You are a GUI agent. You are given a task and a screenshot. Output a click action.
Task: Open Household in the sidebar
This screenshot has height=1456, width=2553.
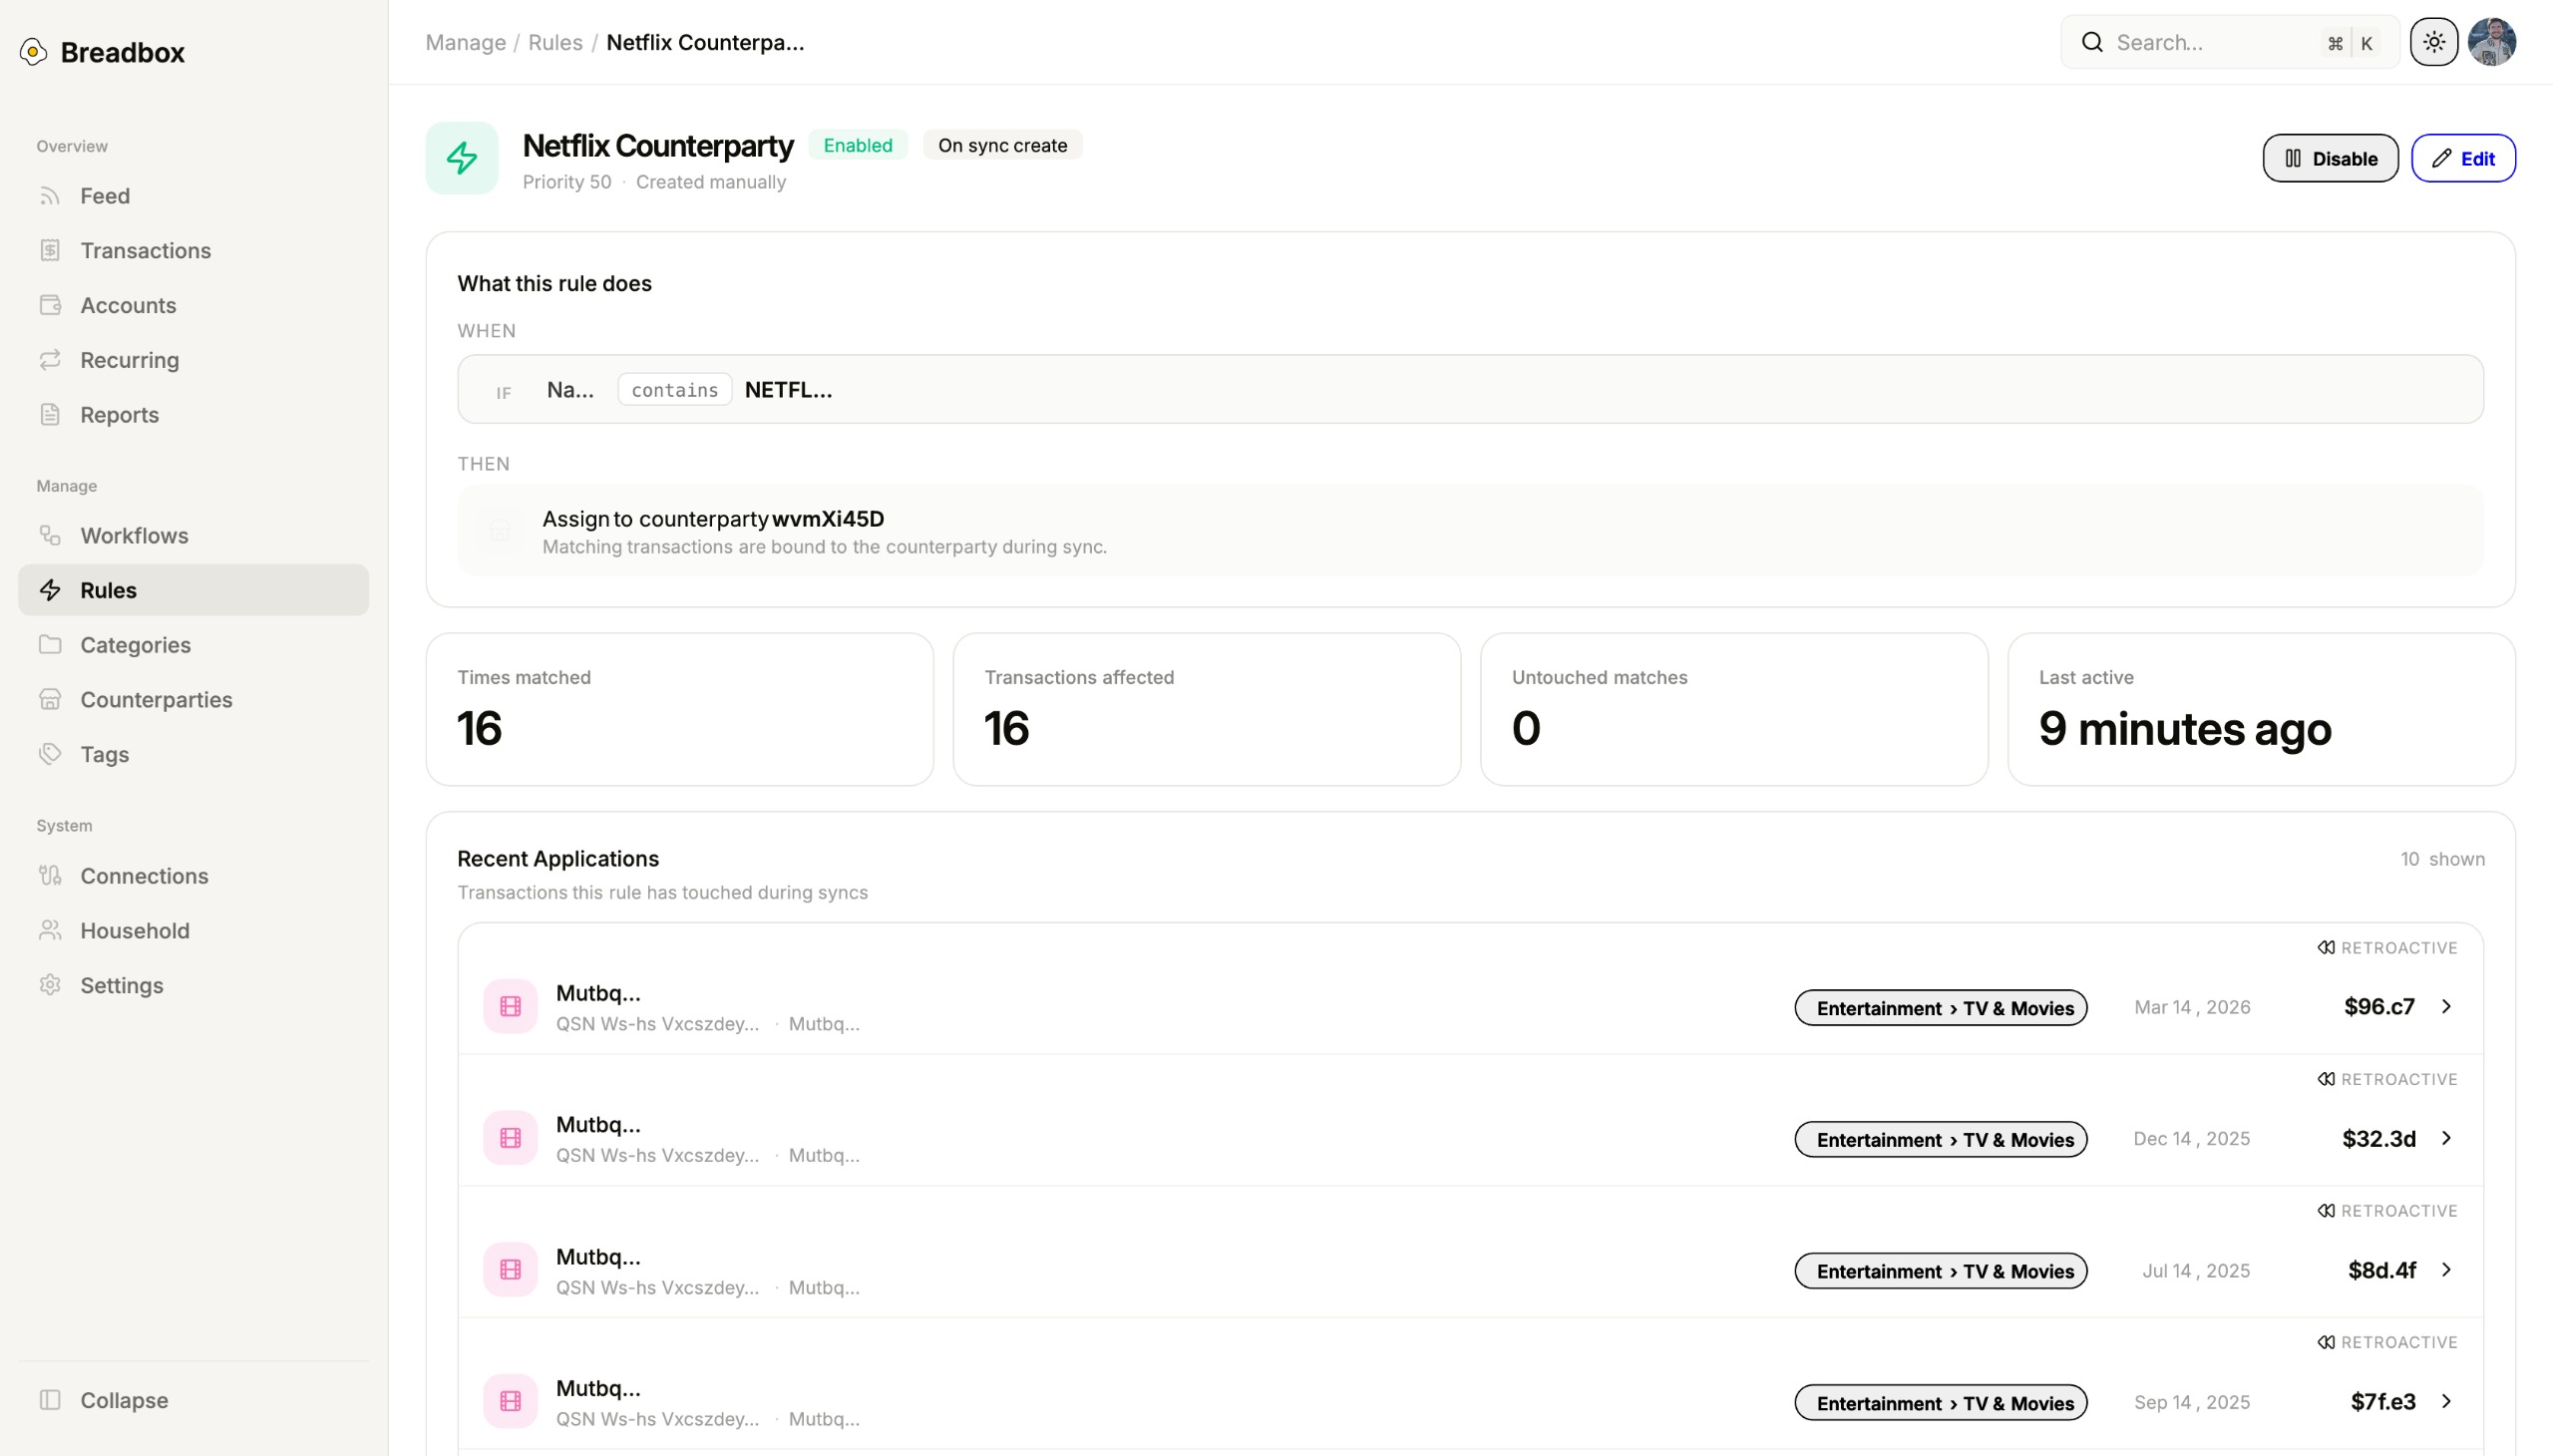pos(193,930)
